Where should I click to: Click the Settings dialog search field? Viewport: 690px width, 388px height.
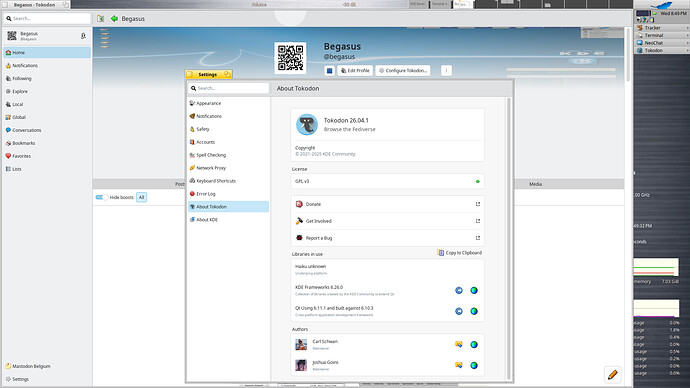229,88
